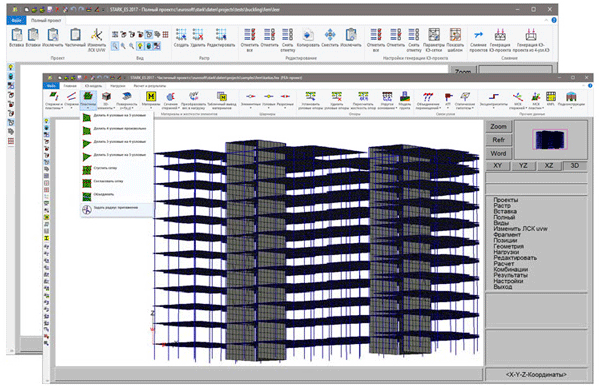Toggle the XY plane view button
The width and height of the screenshot is (600, 386).
pos(497,166)
